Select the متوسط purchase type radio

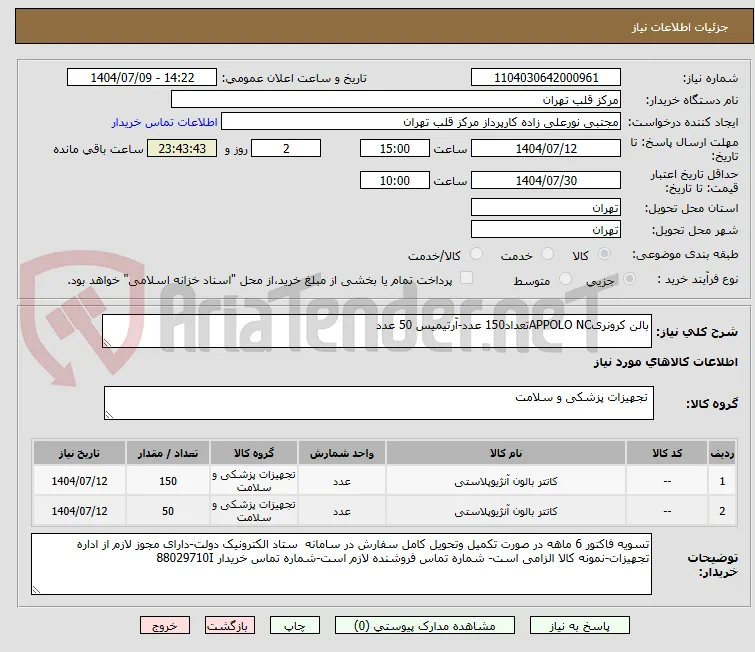(x=565, y=279)
